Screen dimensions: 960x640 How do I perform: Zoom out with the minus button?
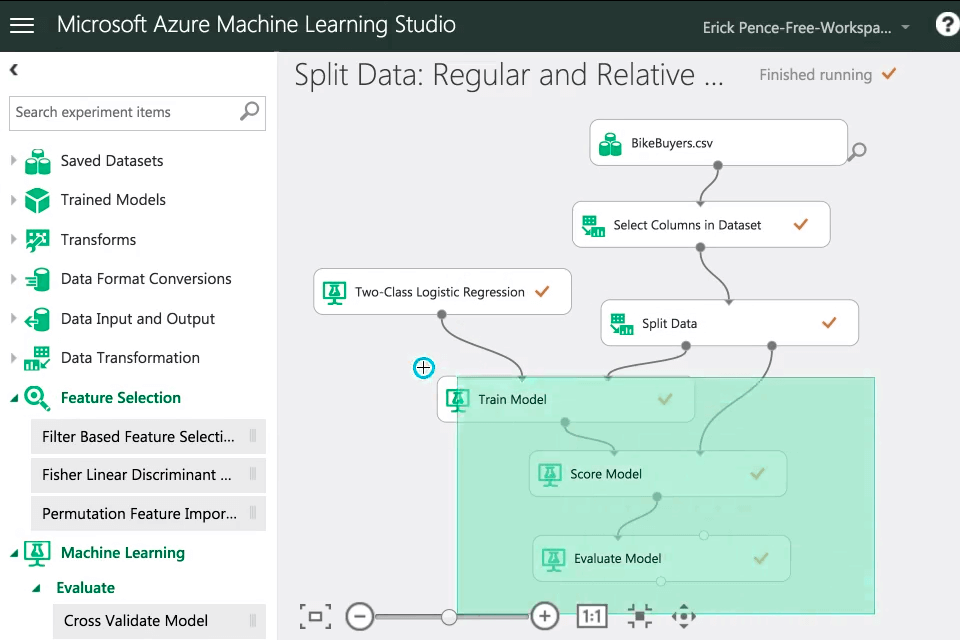coord(360,616)
